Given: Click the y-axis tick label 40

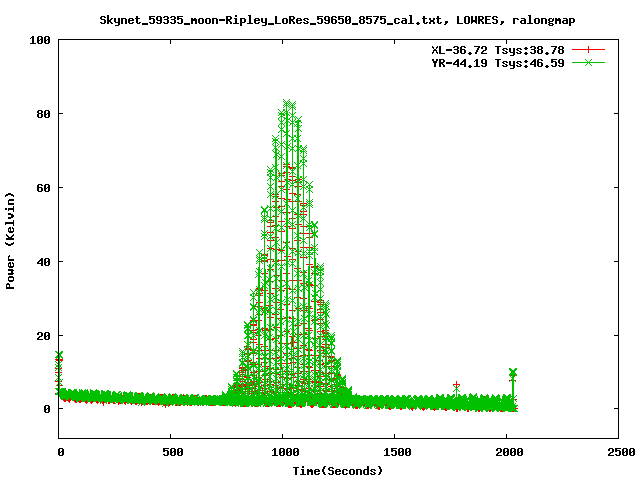Looking at the screenshot, I should (43, 262).
